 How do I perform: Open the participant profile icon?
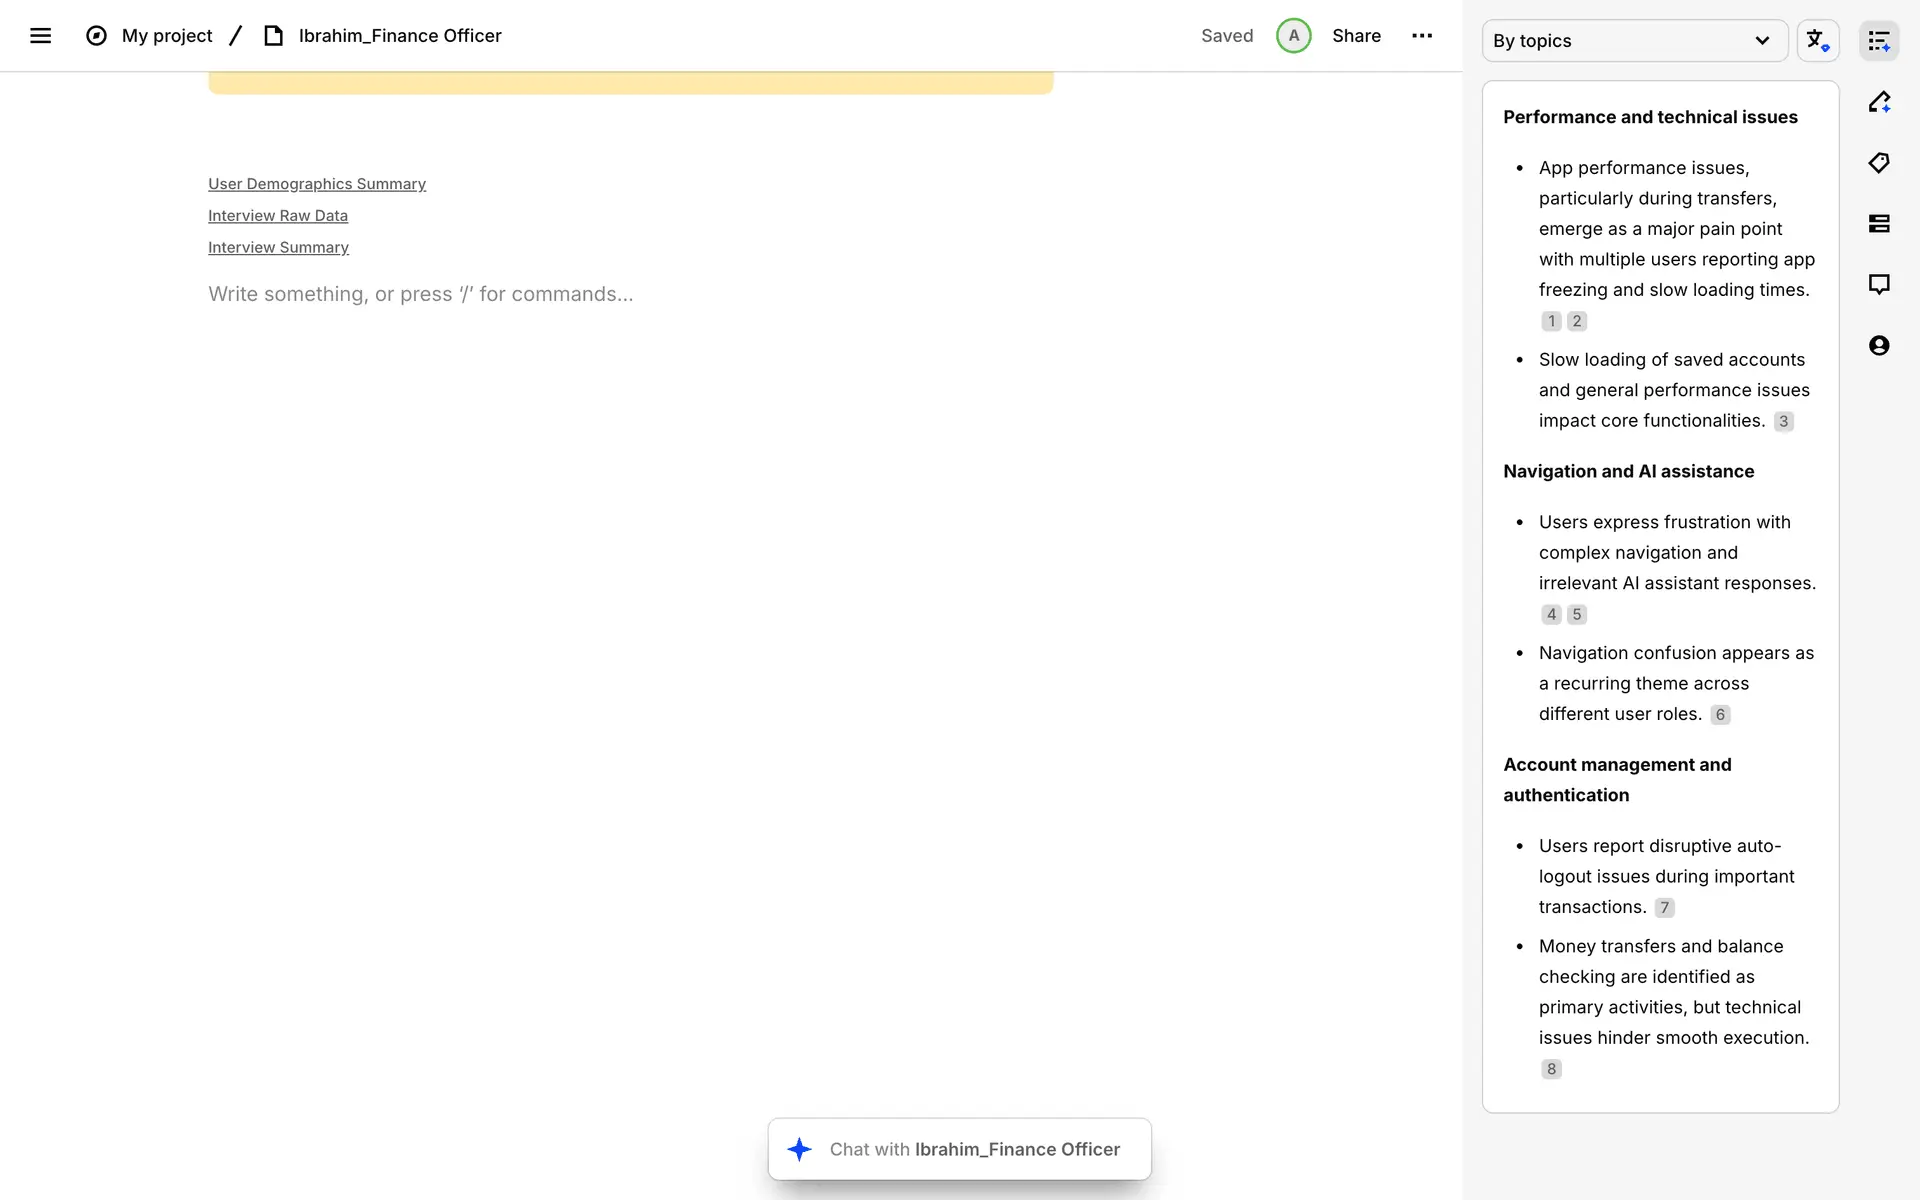1878,346
